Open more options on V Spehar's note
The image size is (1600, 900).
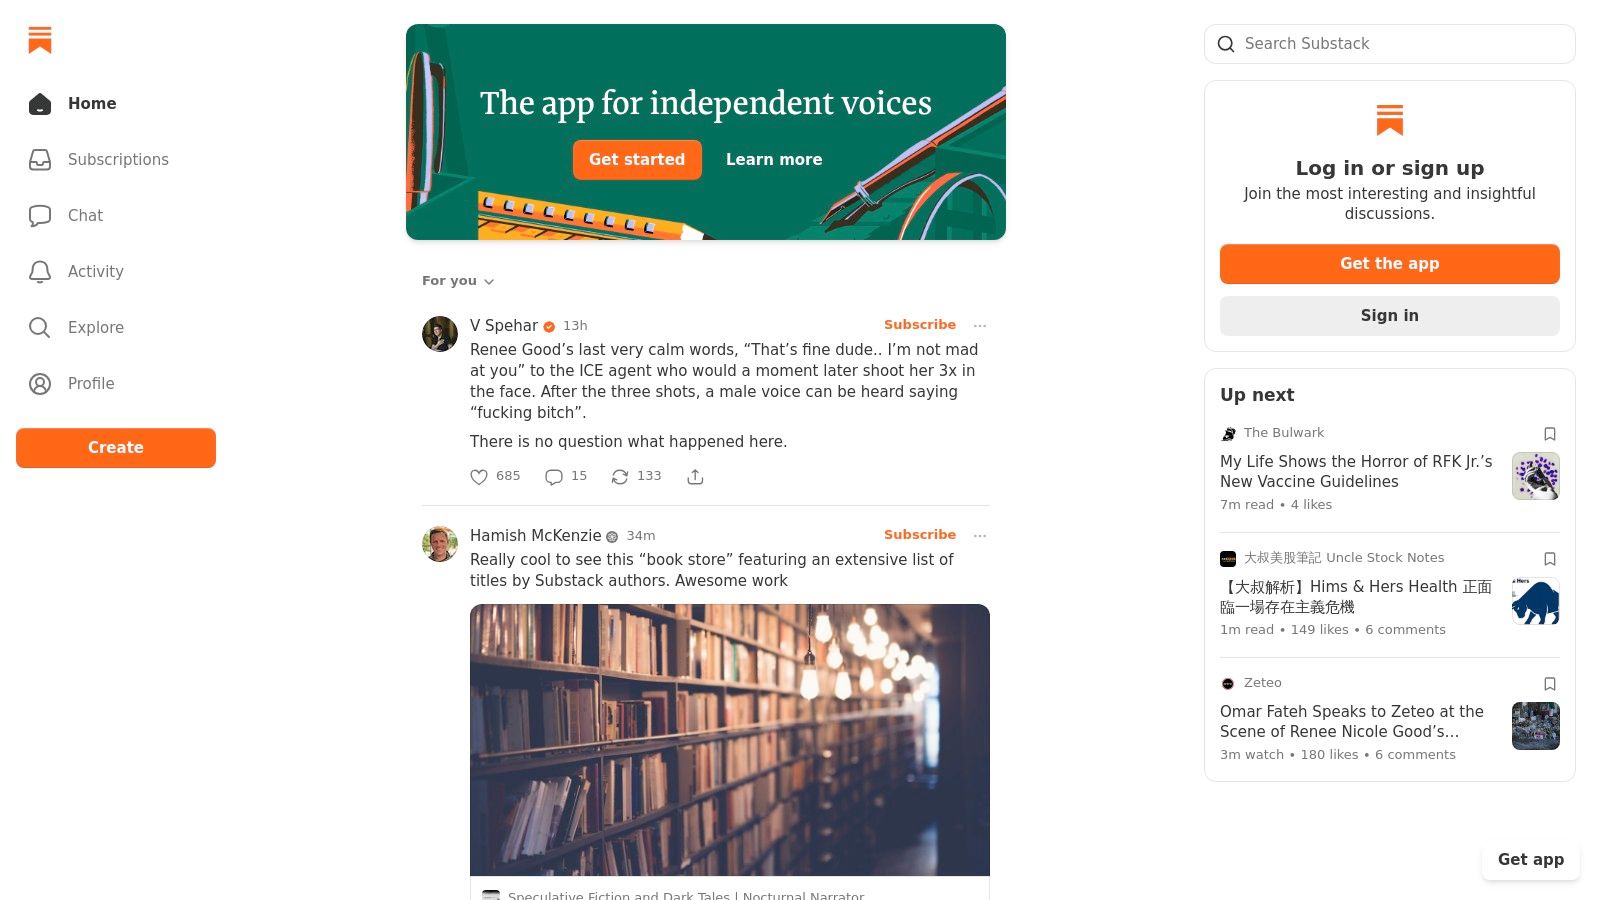pyautogui.click(x=980, y=326)
